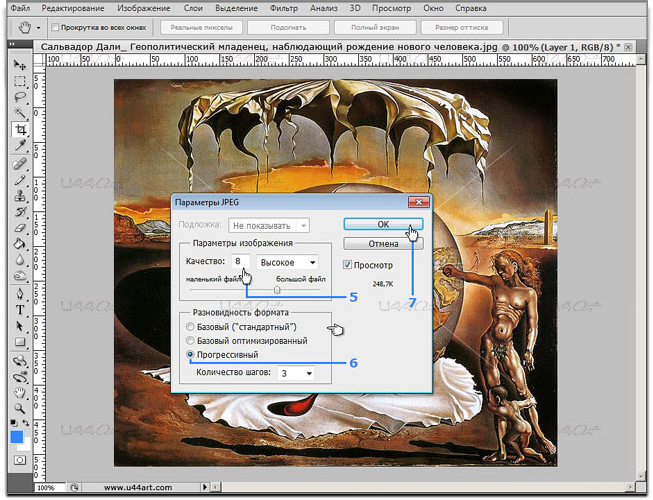Select the Dodge tool
653x500 pixels.
pos(20,276)
